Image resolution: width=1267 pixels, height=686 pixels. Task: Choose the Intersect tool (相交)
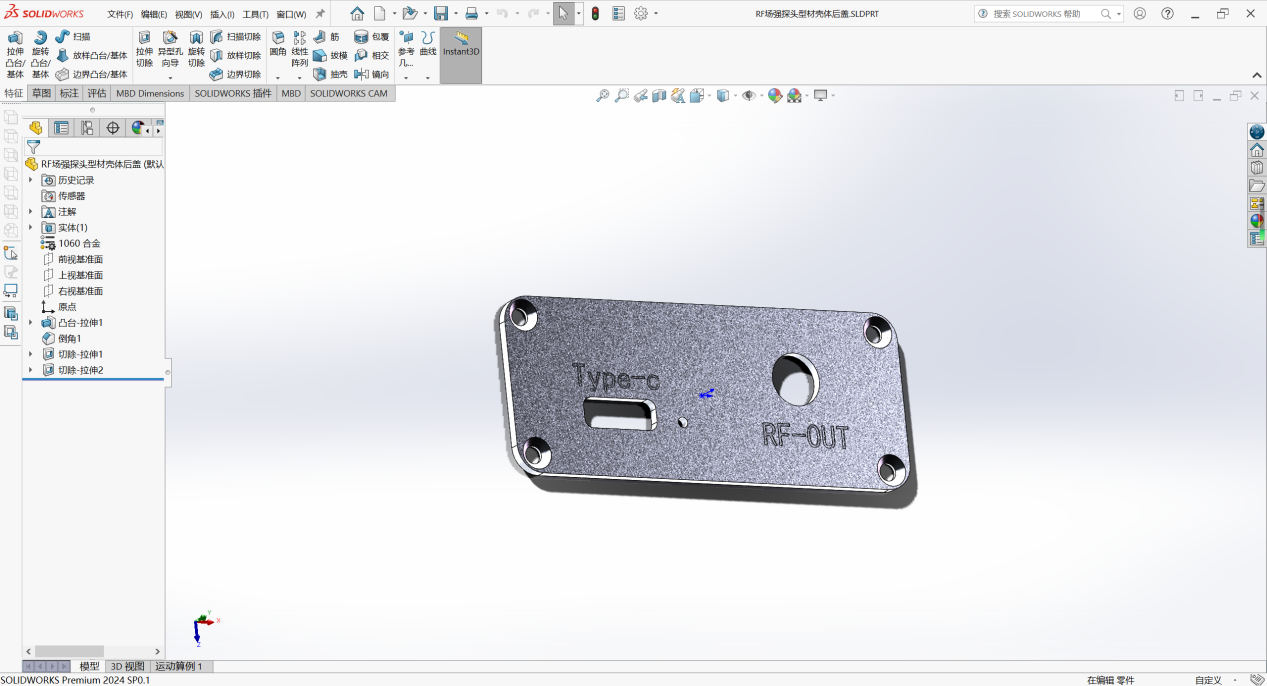[372, 55]
